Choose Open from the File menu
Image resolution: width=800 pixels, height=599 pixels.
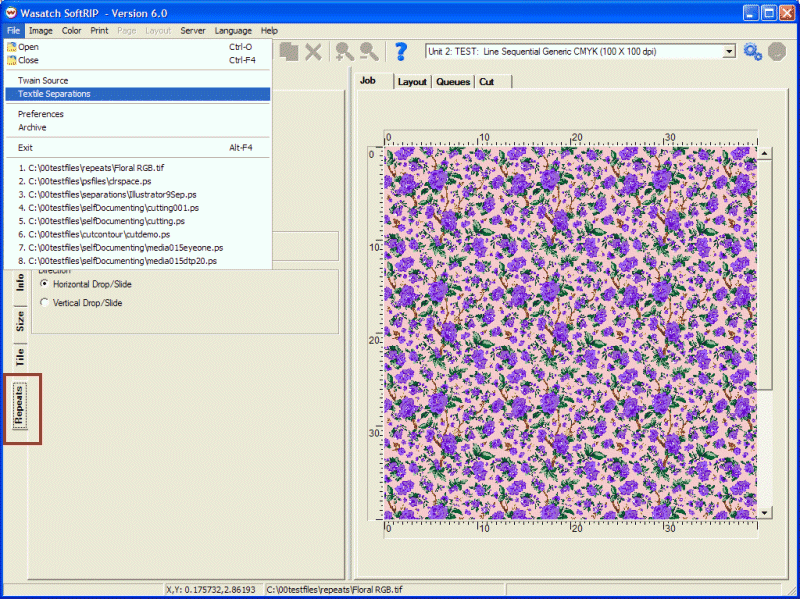[138, 47]
